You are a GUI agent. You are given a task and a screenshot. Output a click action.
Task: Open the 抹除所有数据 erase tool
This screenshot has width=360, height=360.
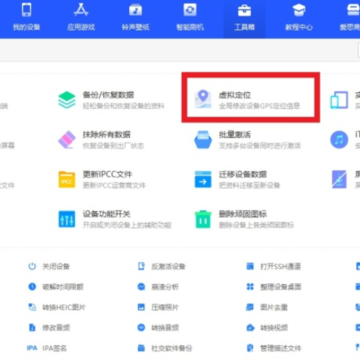[101, 139]
